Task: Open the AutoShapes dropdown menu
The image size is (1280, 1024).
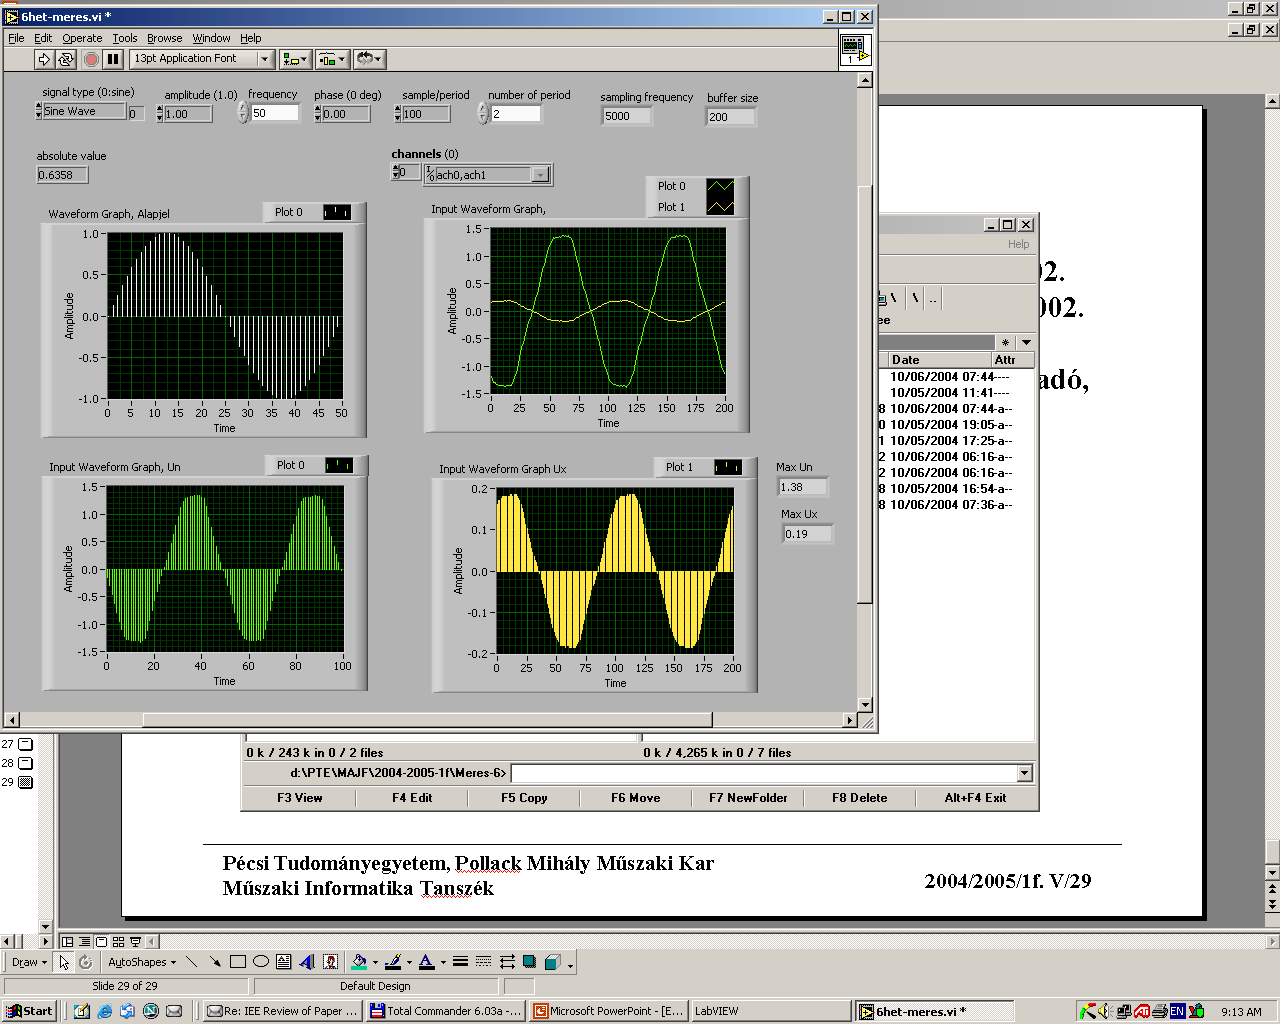Action: pos(142,962)
